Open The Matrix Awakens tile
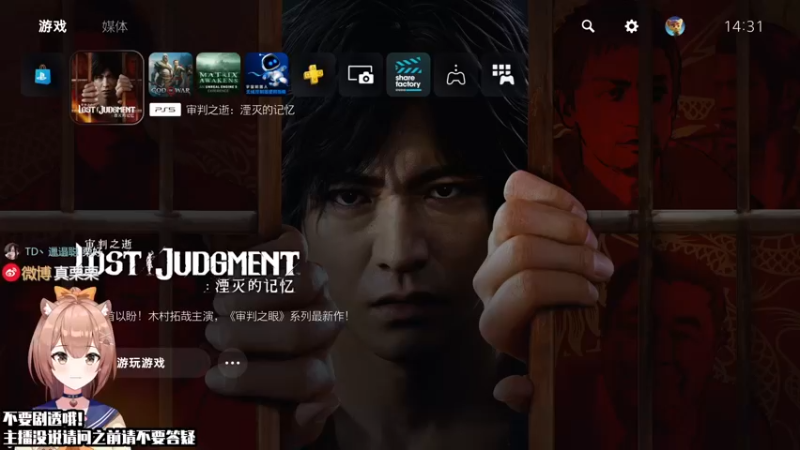Screen dimensions: 800x450 click(218, 74)
